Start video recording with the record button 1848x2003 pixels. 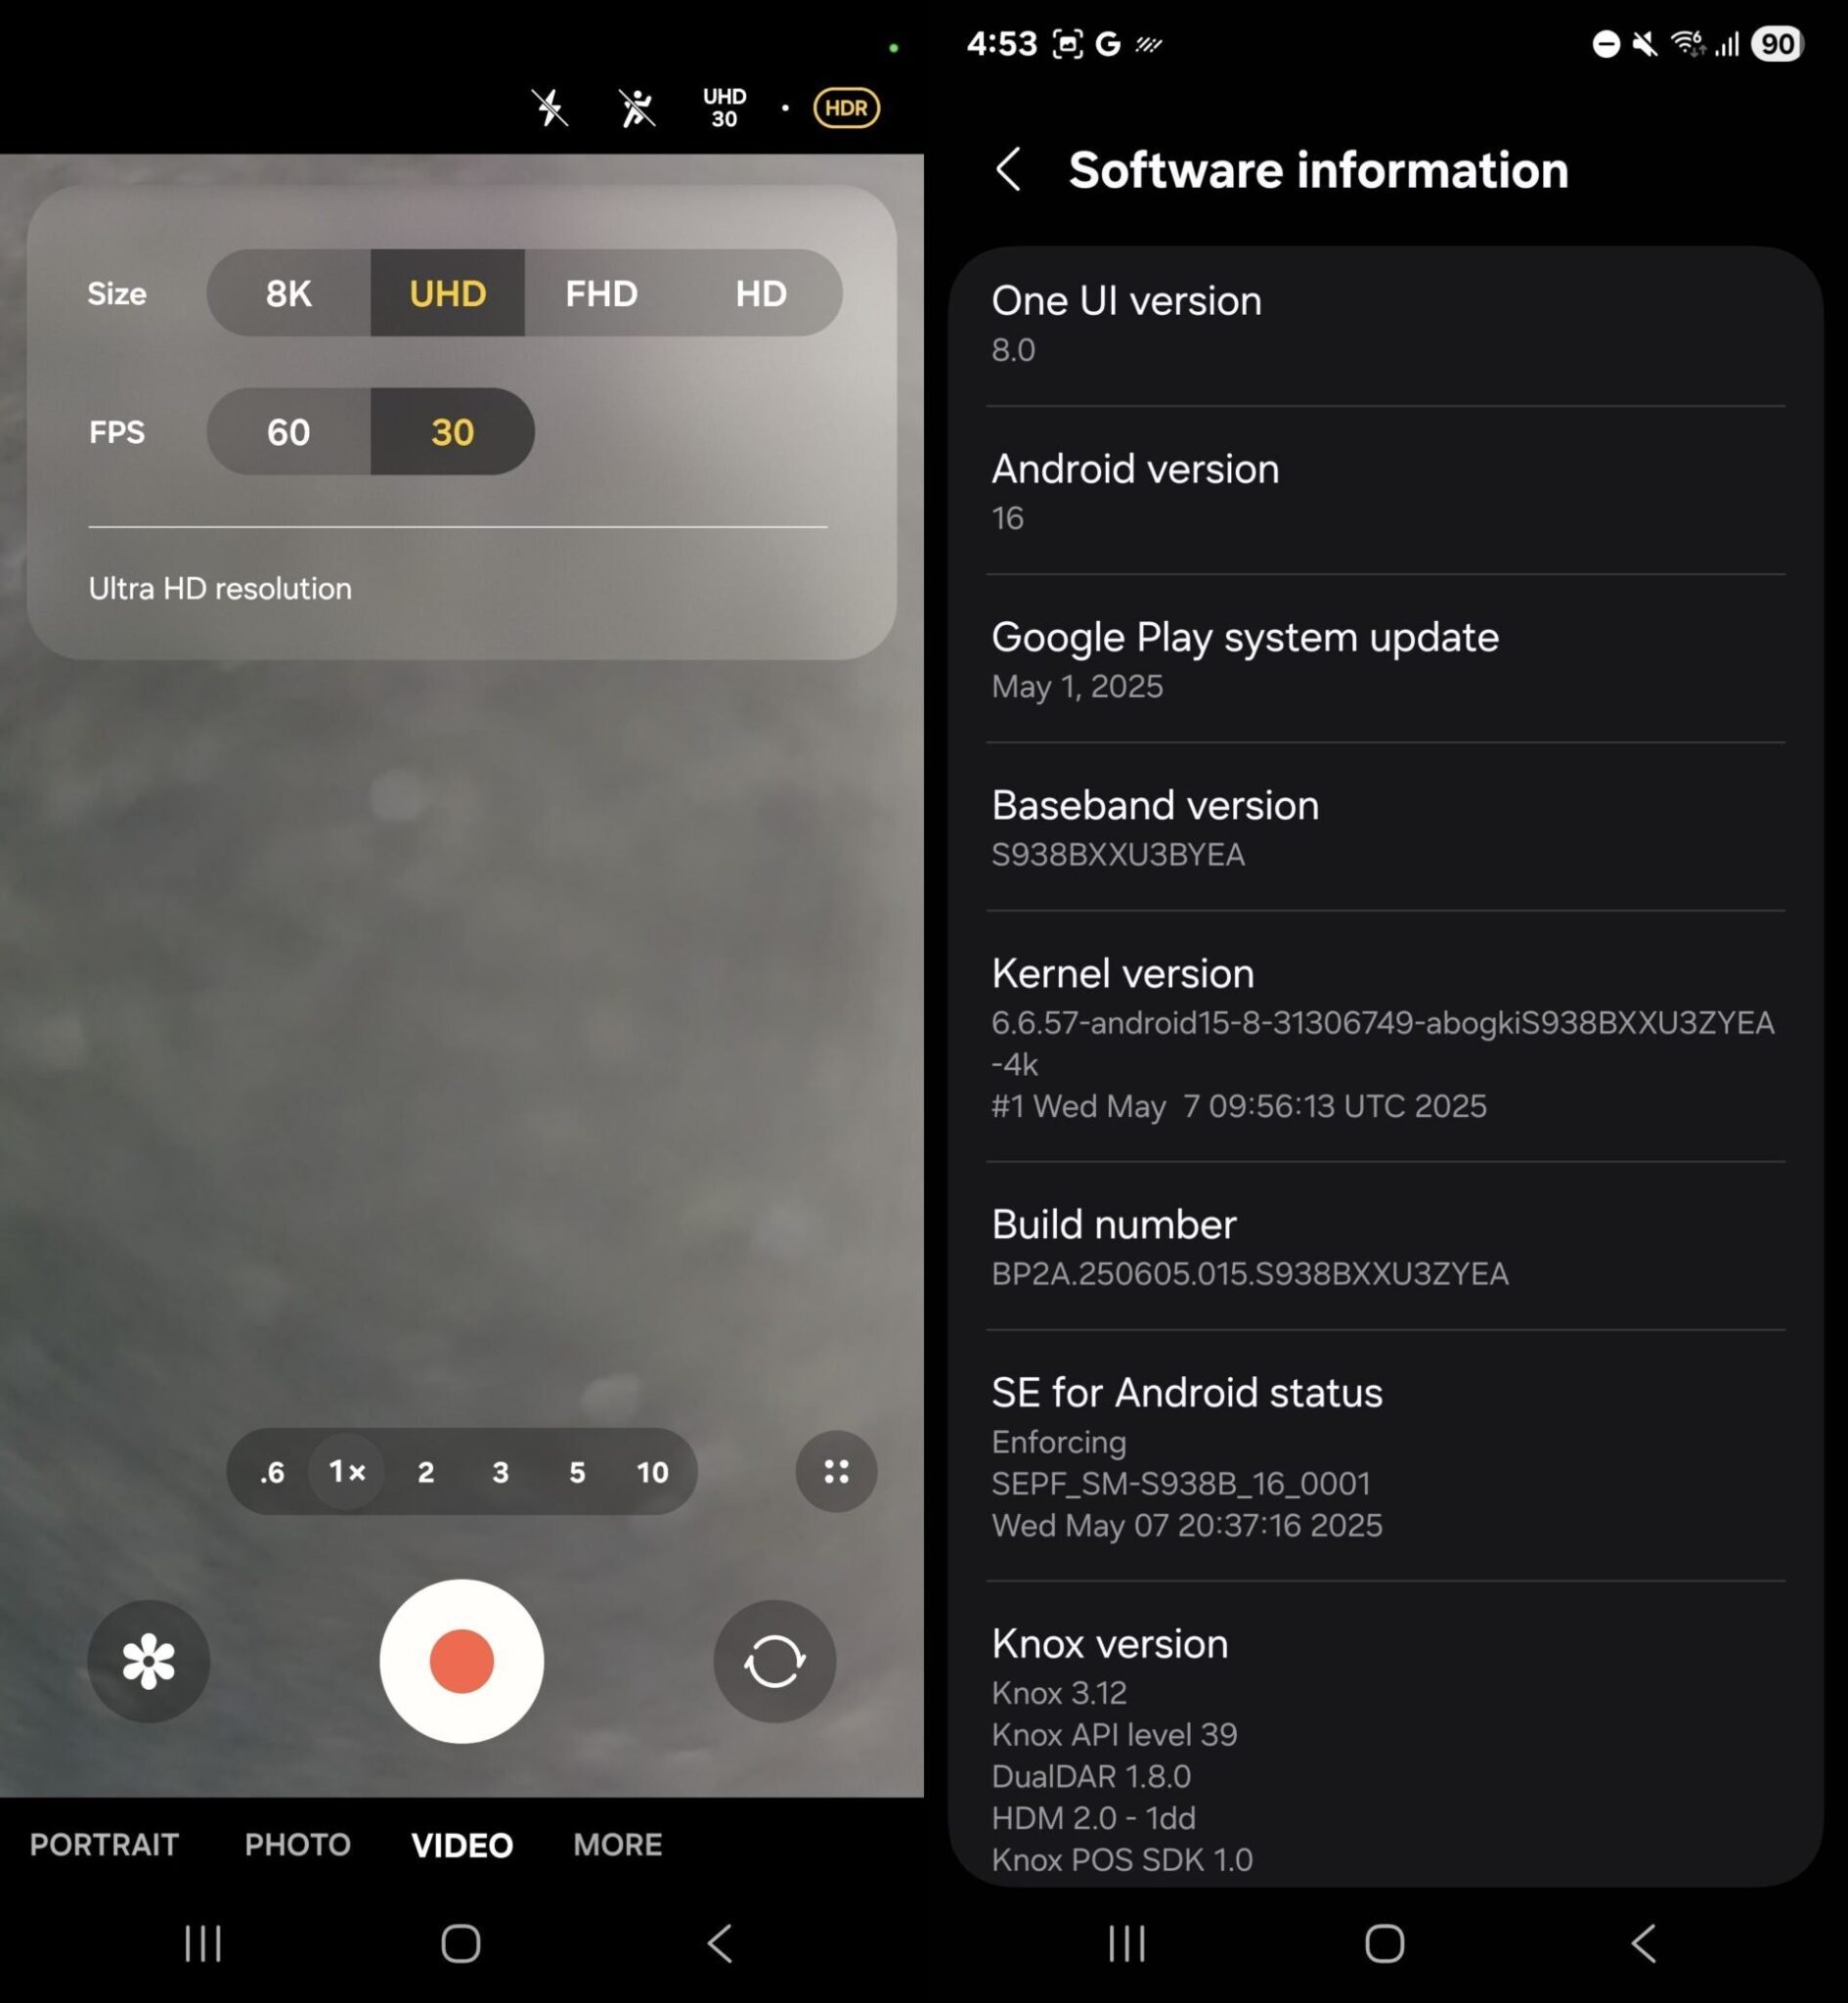tap(461, 1660)
